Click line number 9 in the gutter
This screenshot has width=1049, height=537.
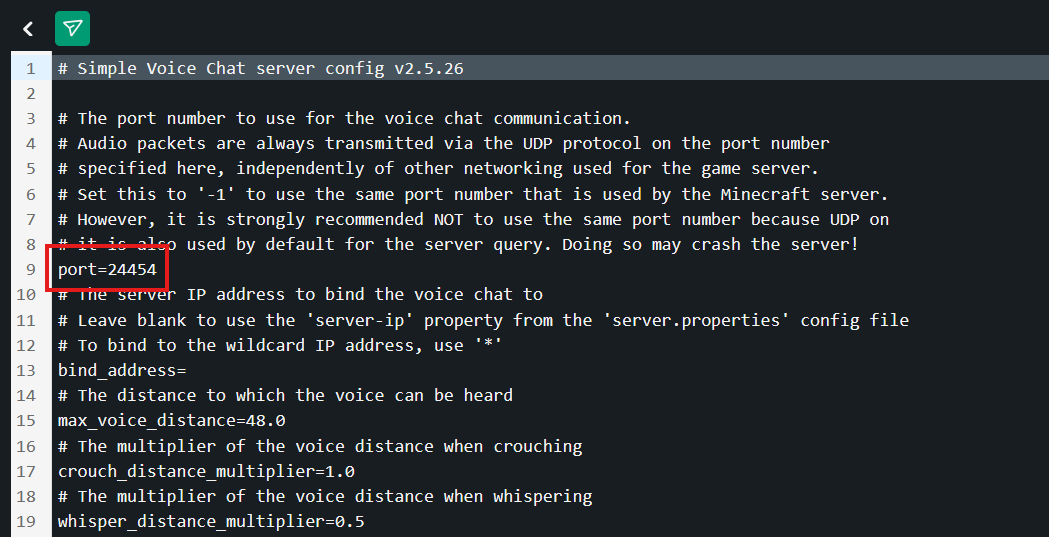coord(30,270)
